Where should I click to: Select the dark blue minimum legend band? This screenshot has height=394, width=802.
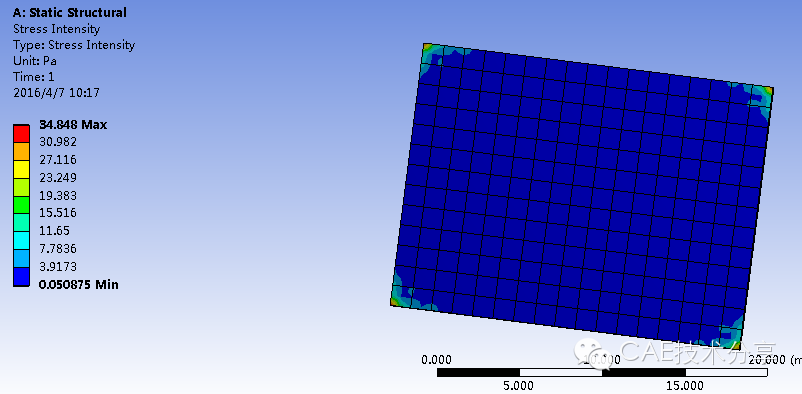click(21, 277)
